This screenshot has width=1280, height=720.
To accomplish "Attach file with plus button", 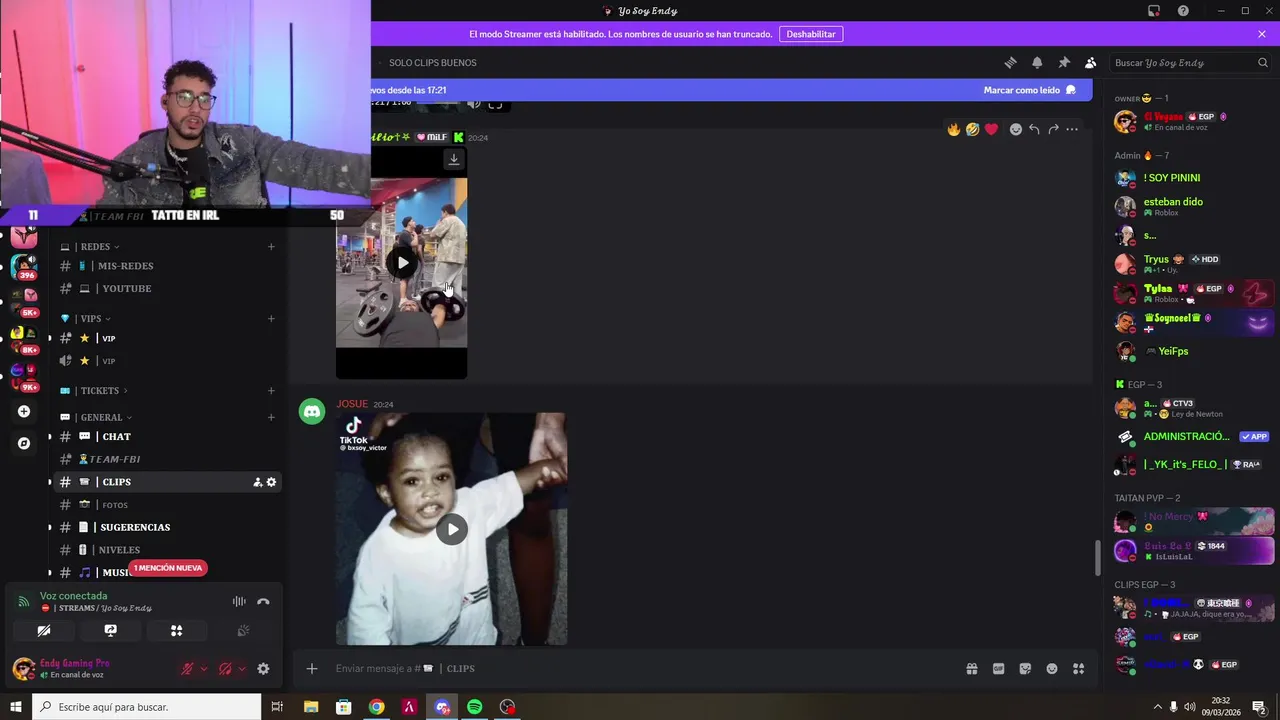I will pyautogui.click(x=312, y=668).
